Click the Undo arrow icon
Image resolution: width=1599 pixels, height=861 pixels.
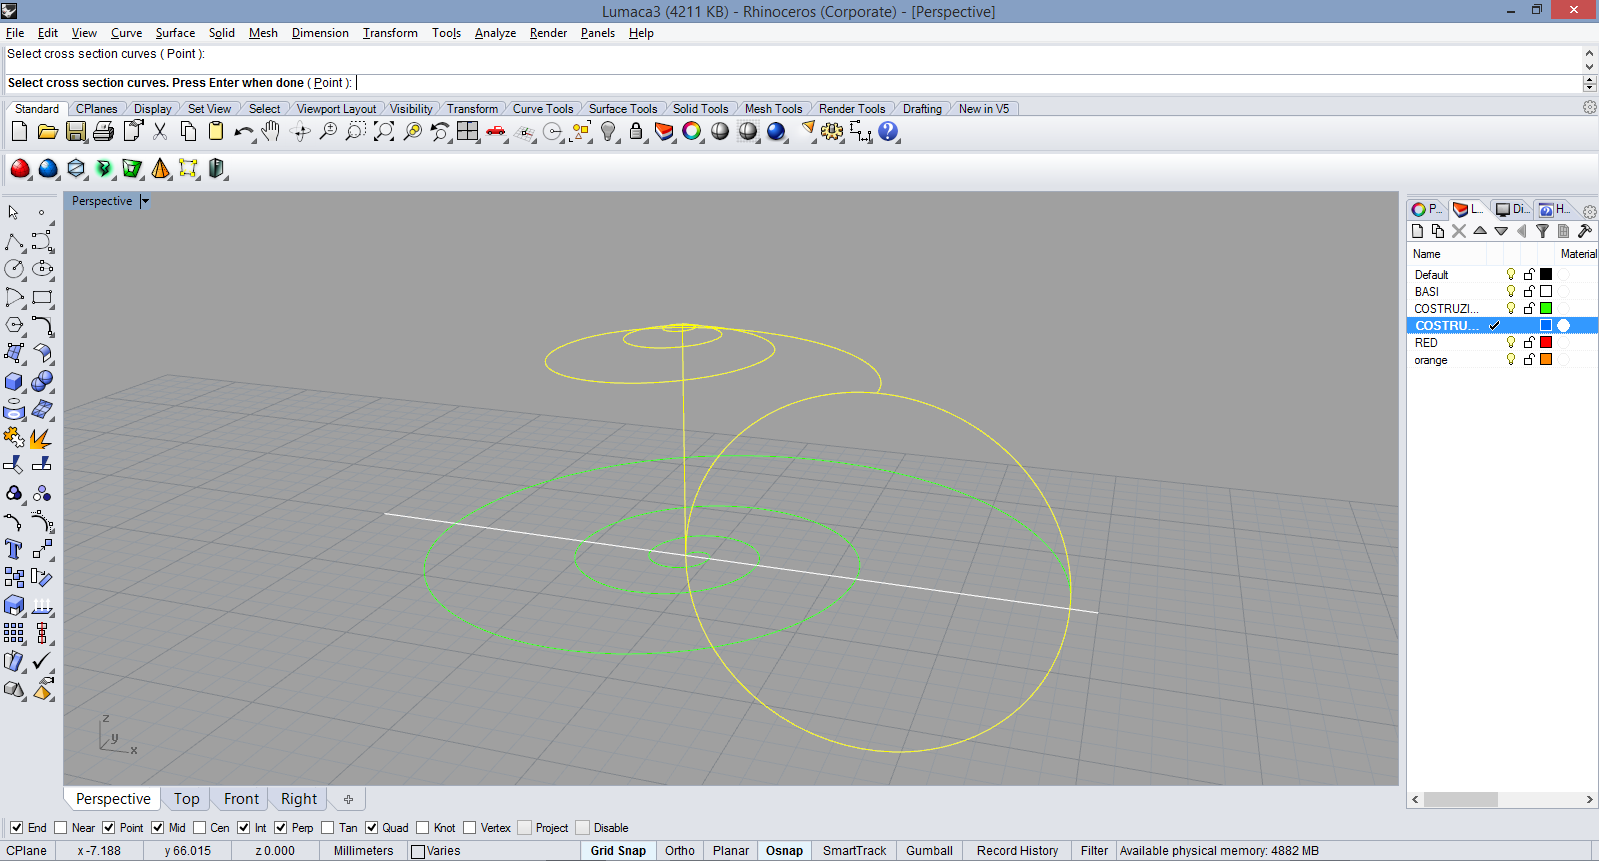[244, 131]
